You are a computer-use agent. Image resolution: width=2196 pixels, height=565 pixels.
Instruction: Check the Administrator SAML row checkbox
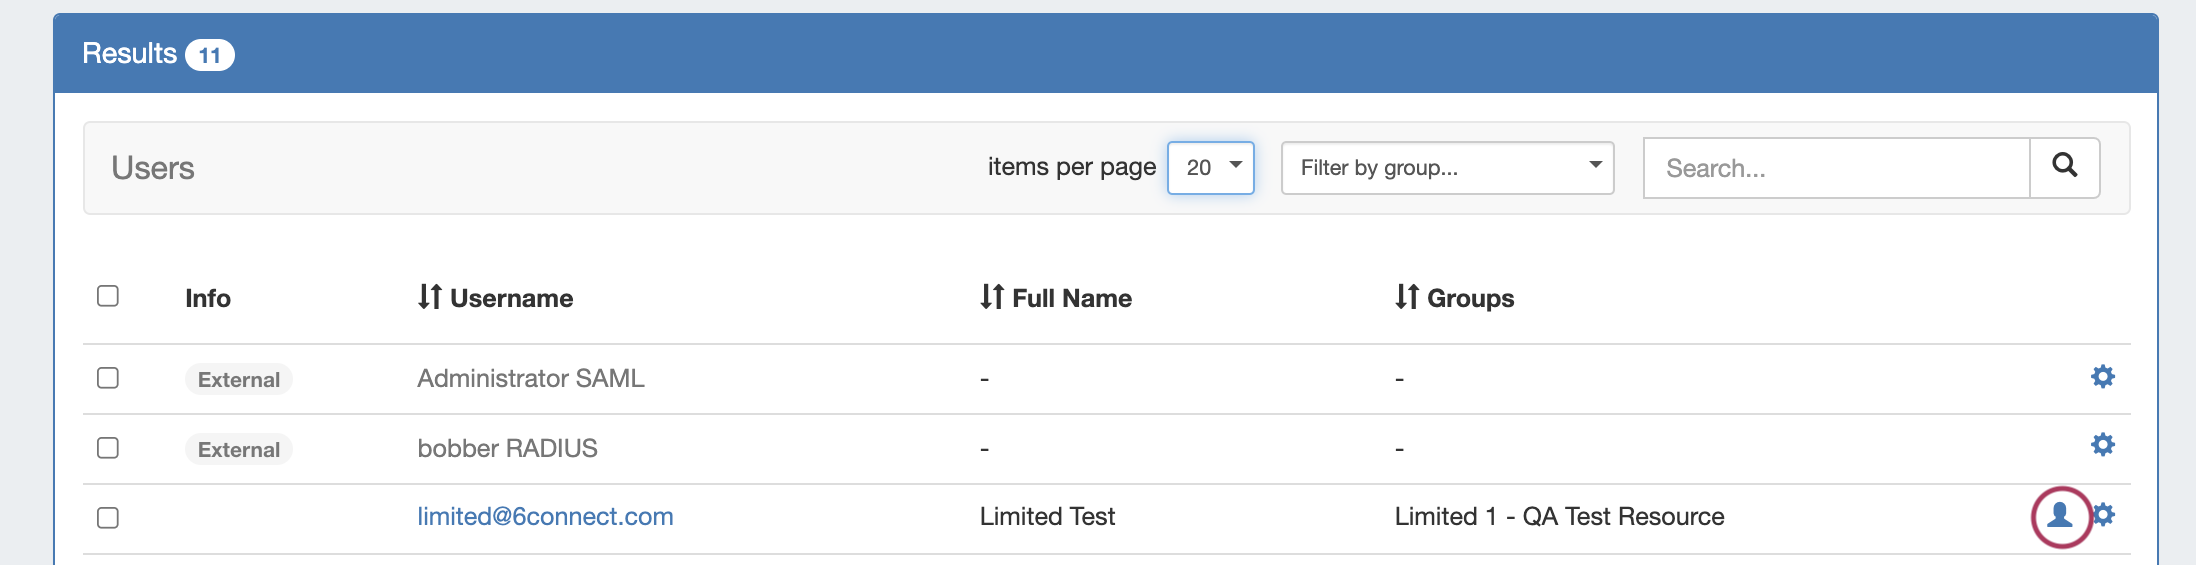click(x=108, y=378)
